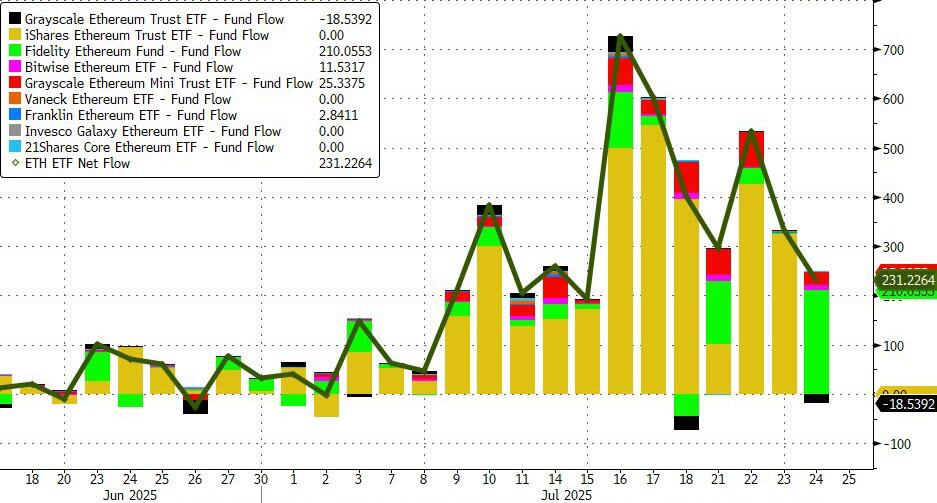This screenshot has width=937, height=503.
Task: Click the ETH ETF Net Flow diamond marker in legend
Action: 14,163
